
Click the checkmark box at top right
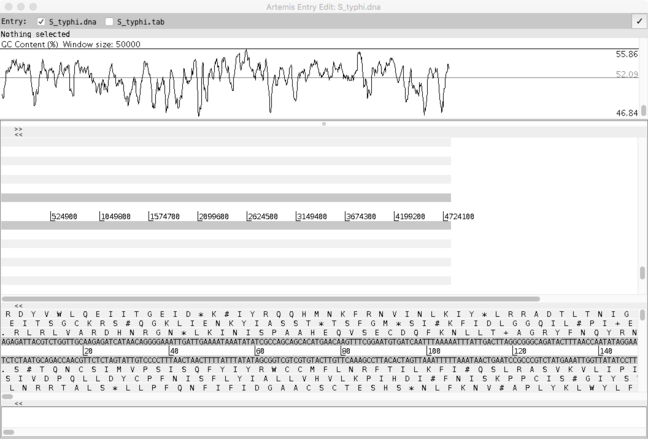[x=638, y=21]
